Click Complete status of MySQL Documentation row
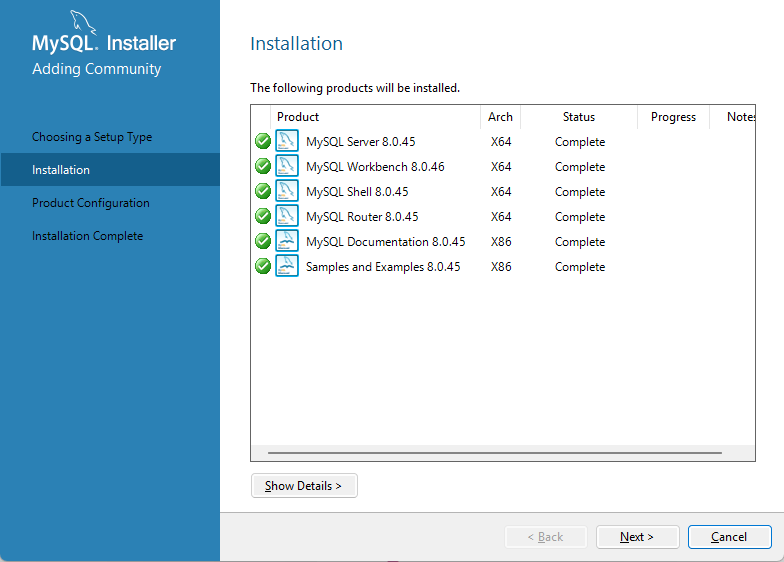 coord(580,242)
